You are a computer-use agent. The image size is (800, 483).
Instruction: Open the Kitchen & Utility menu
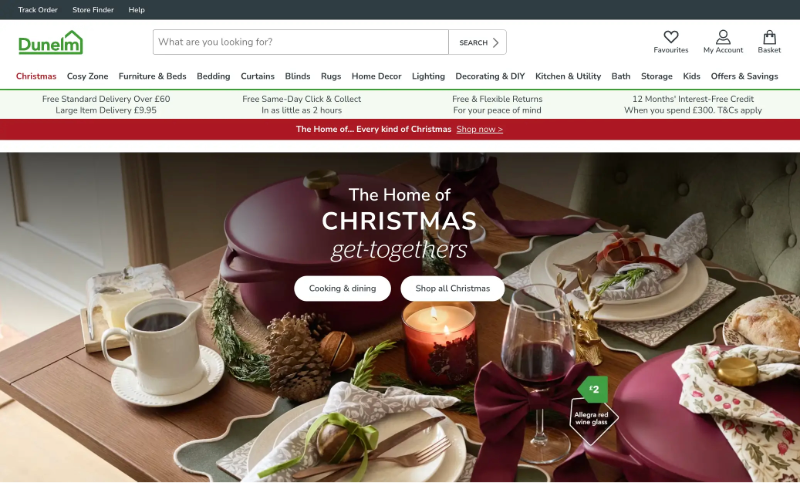[568, 76]
